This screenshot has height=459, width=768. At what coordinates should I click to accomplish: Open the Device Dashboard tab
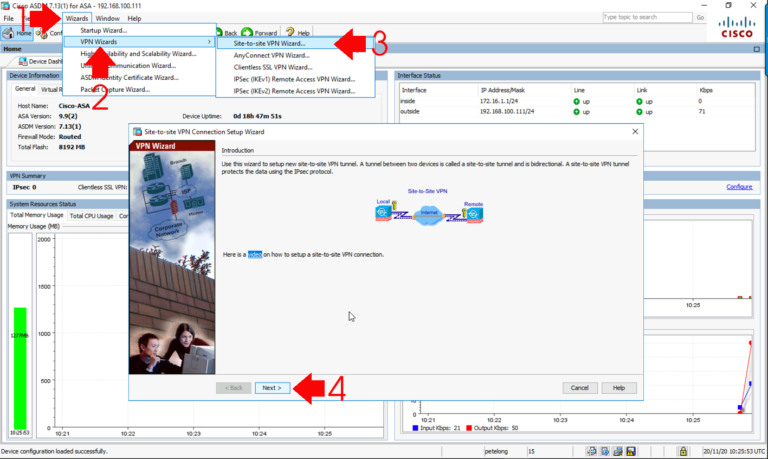40,61
